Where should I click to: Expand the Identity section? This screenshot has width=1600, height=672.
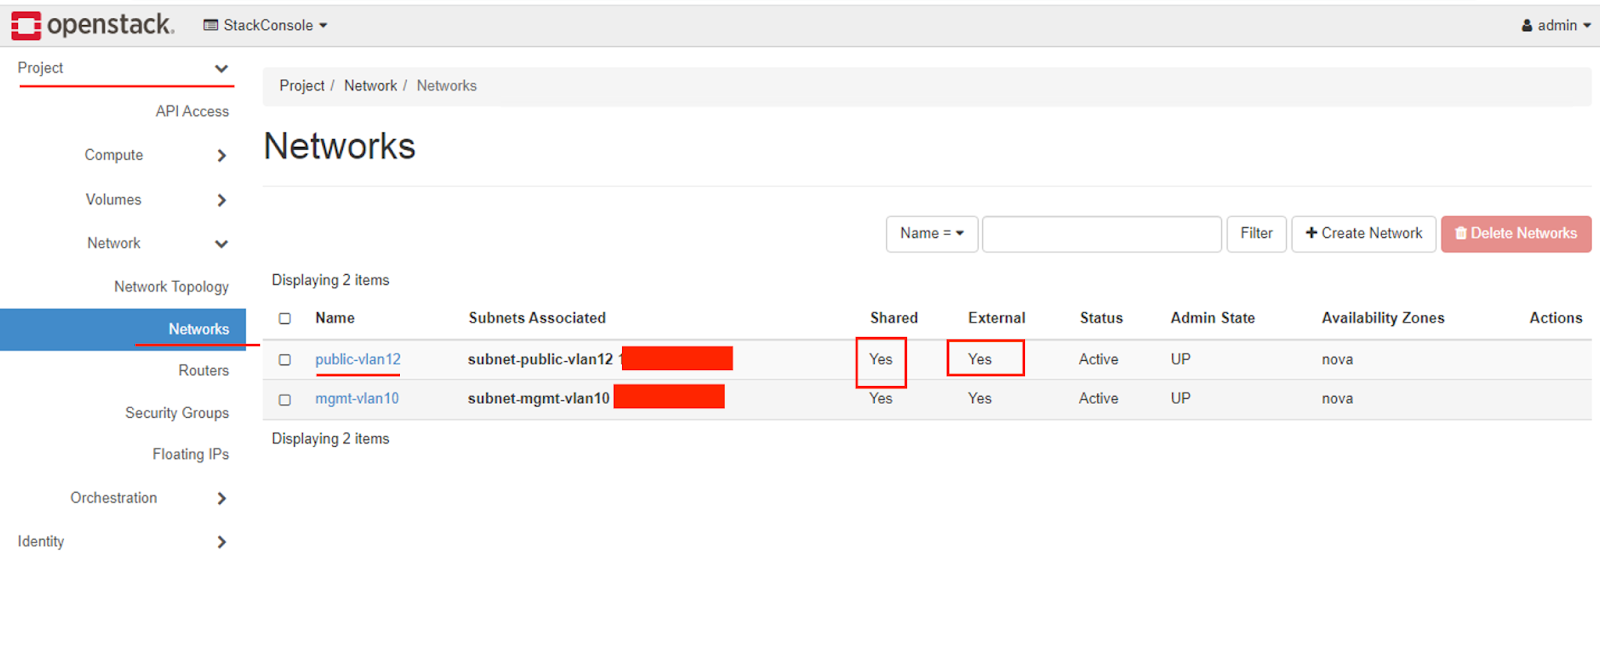[123, 542]
